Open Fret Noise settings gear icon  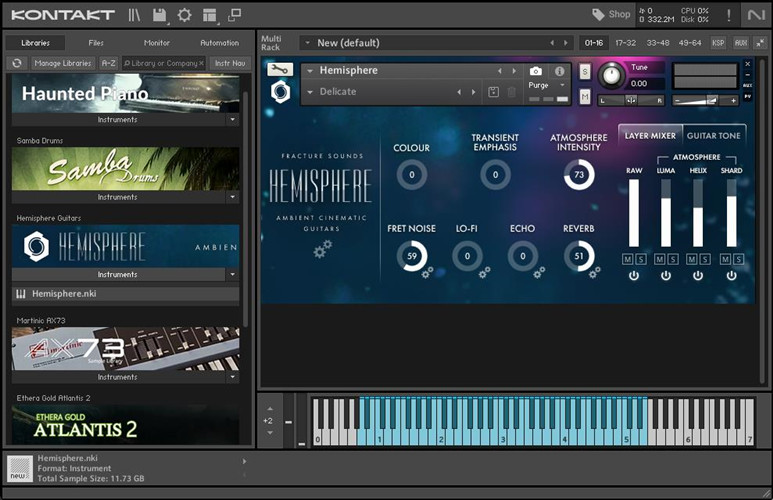(x=427, y=271)
